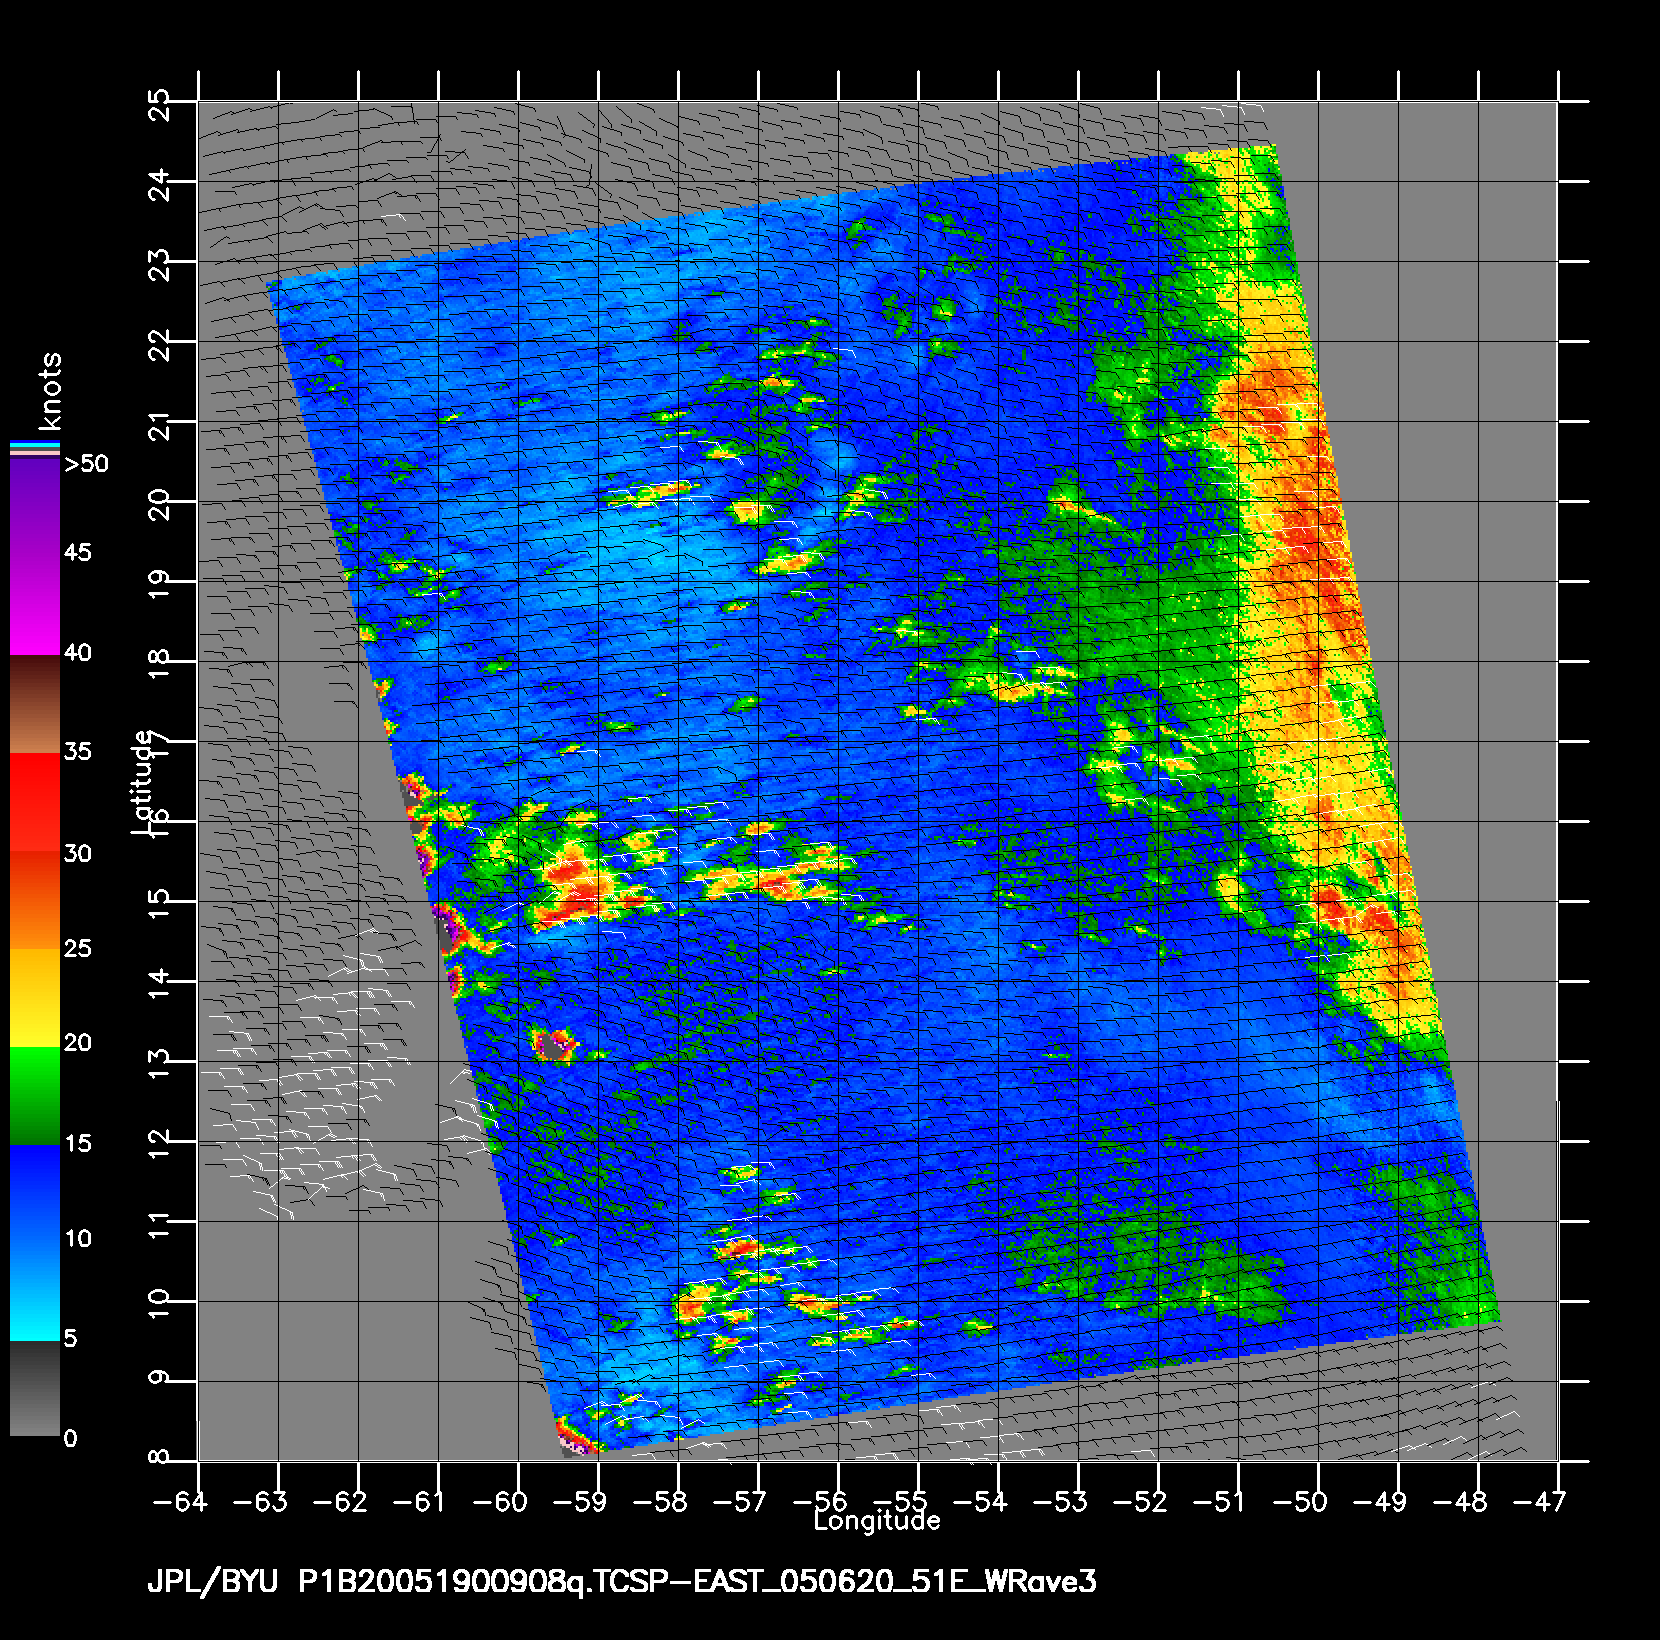Viewport: 1660px width, 1640px height.
Task: Click latitude tick label '19'
Action: (x=160, y=584)
